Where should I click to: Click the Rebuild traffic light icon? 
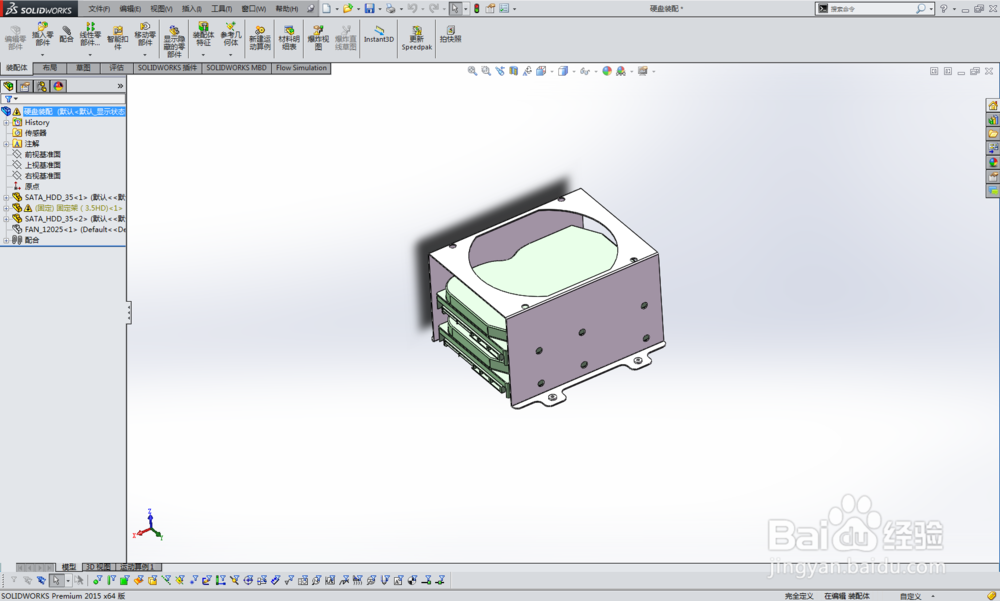pos(476,8)
